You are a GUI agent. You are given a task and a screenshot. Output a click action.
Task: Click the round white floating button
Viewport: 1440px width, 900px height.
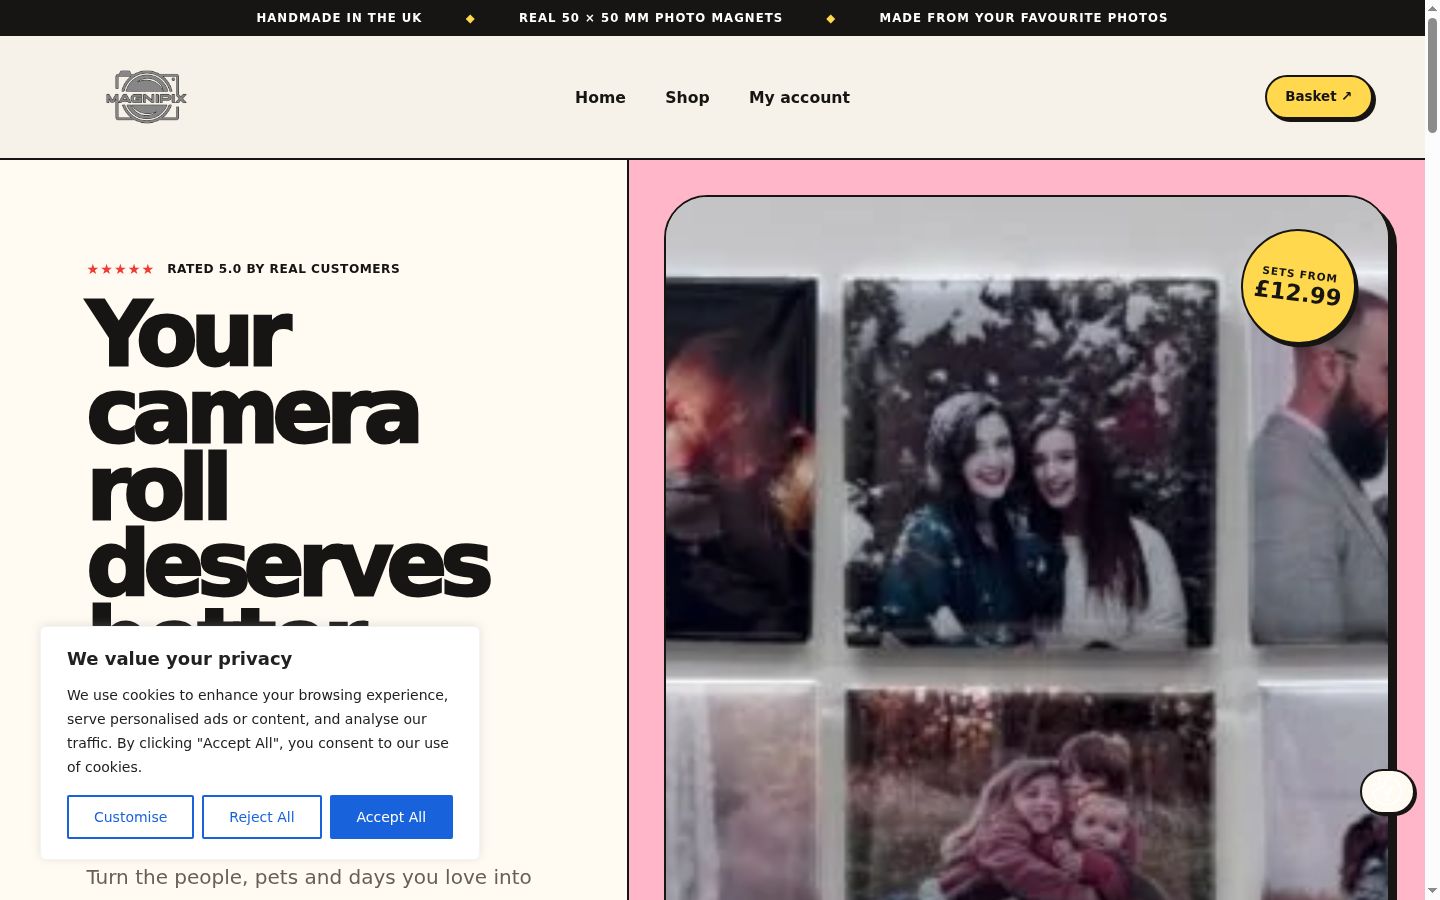point(1387,791)
